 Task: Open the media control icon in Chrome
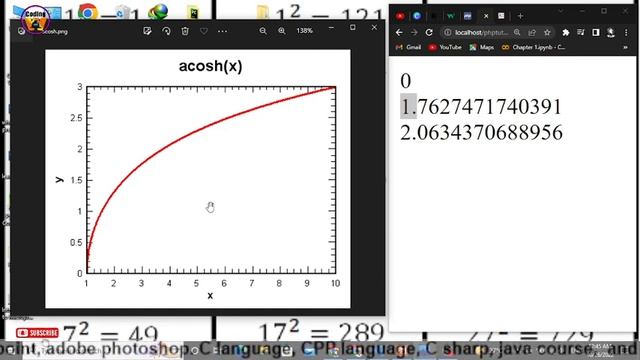point(581,32)
